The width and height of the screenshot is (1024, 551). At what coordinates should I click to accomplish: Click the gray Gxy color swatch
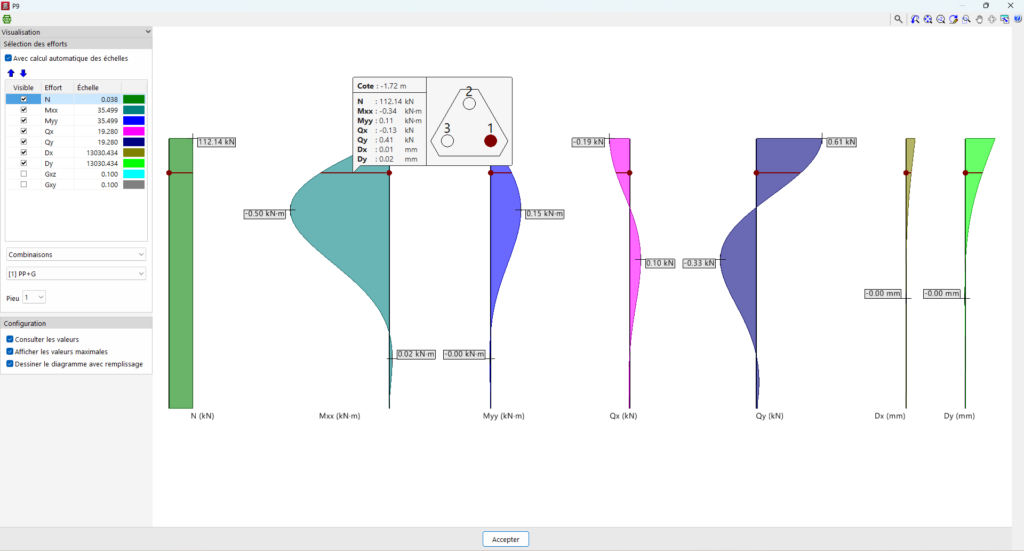[x=134, y=184]
